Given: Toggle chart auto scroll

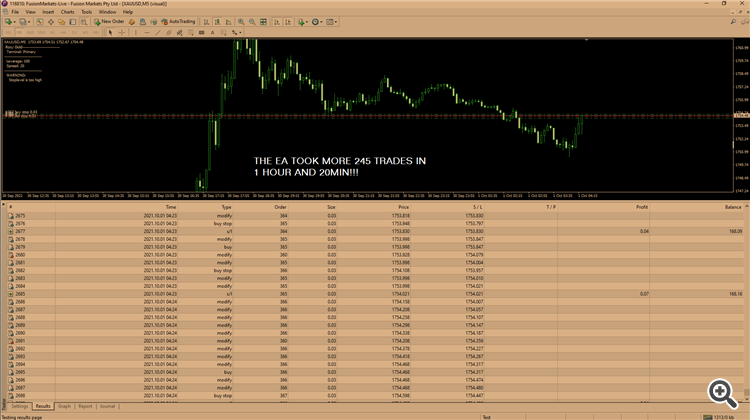Looking at the screenshot, I should [276, 22].
